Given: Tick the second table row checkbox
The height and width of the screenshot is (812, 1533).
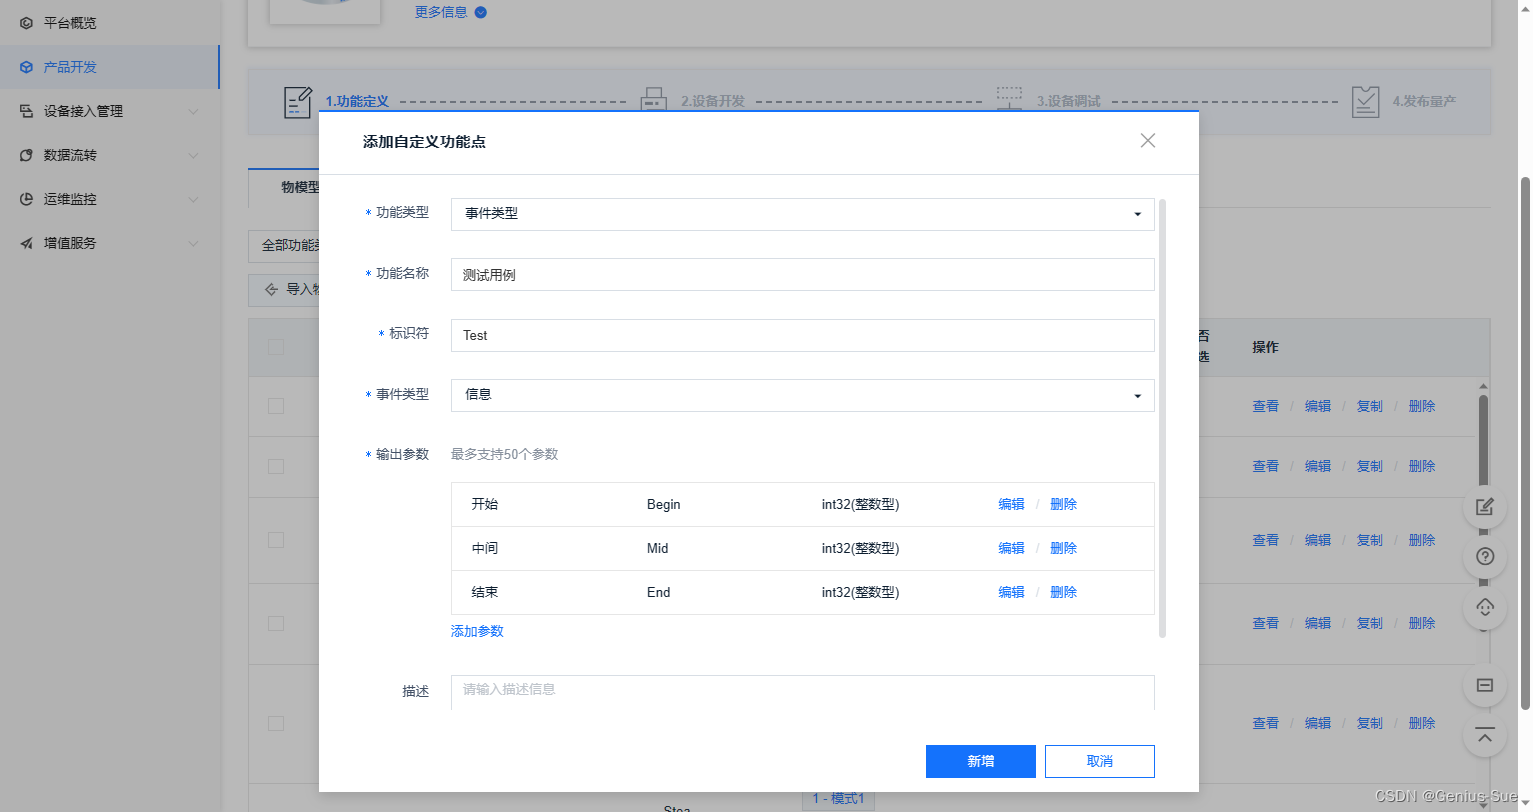Looking at the screenshot, I should (276, 466).
